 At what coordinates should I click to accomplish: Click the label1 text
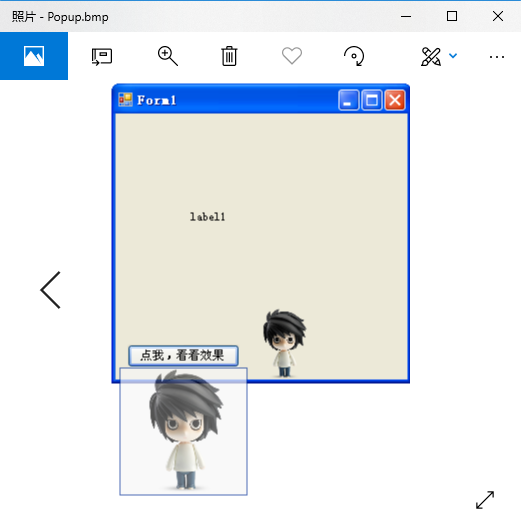pos(207,217)
